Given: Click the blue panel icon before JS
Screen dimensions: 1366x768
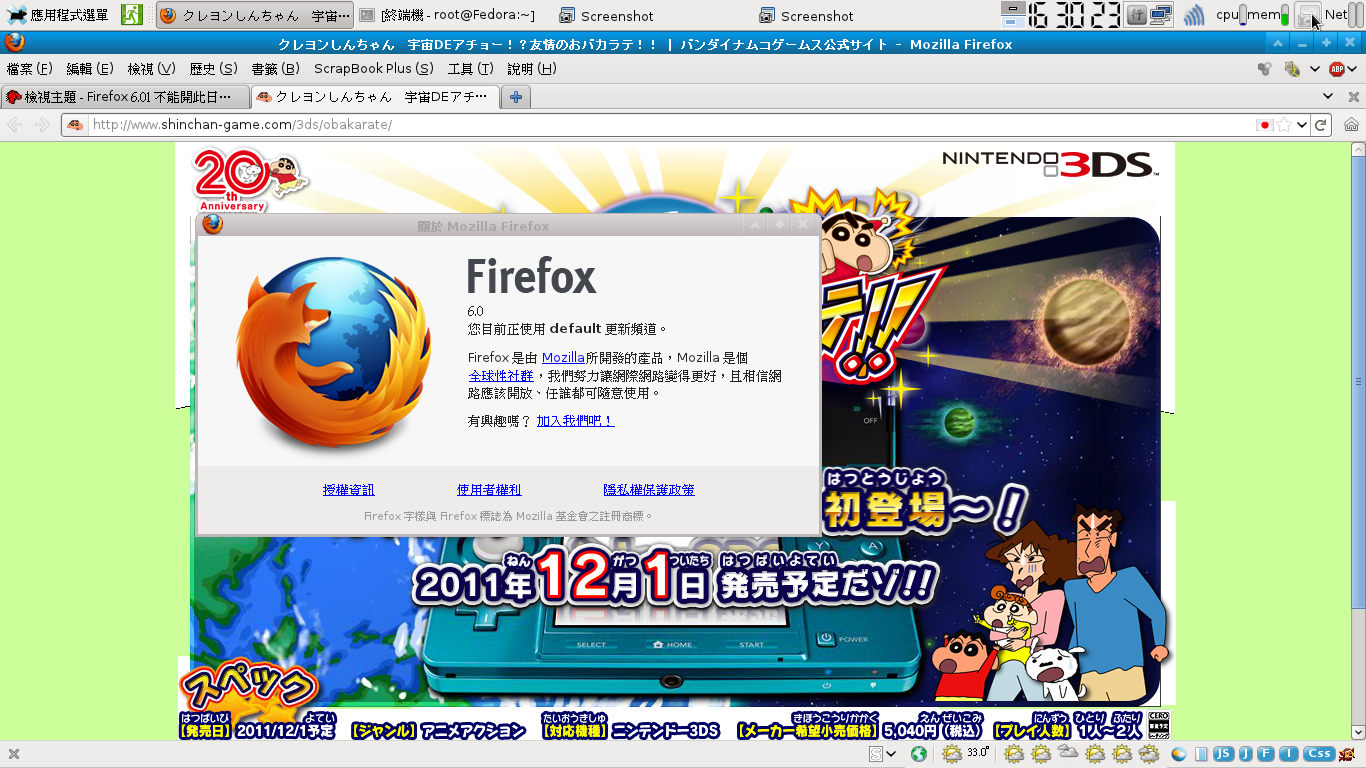Looking at the screenshot, I should click(x=1202, y=754).
